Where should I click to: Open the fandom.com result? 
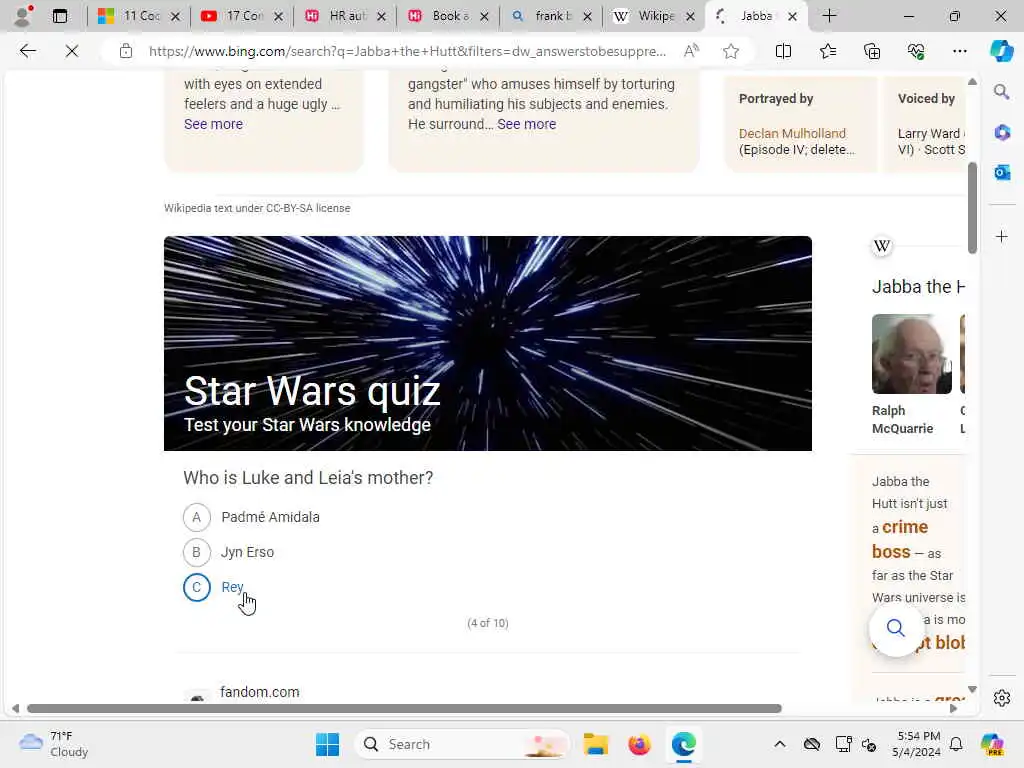click(x=259, y=692)
